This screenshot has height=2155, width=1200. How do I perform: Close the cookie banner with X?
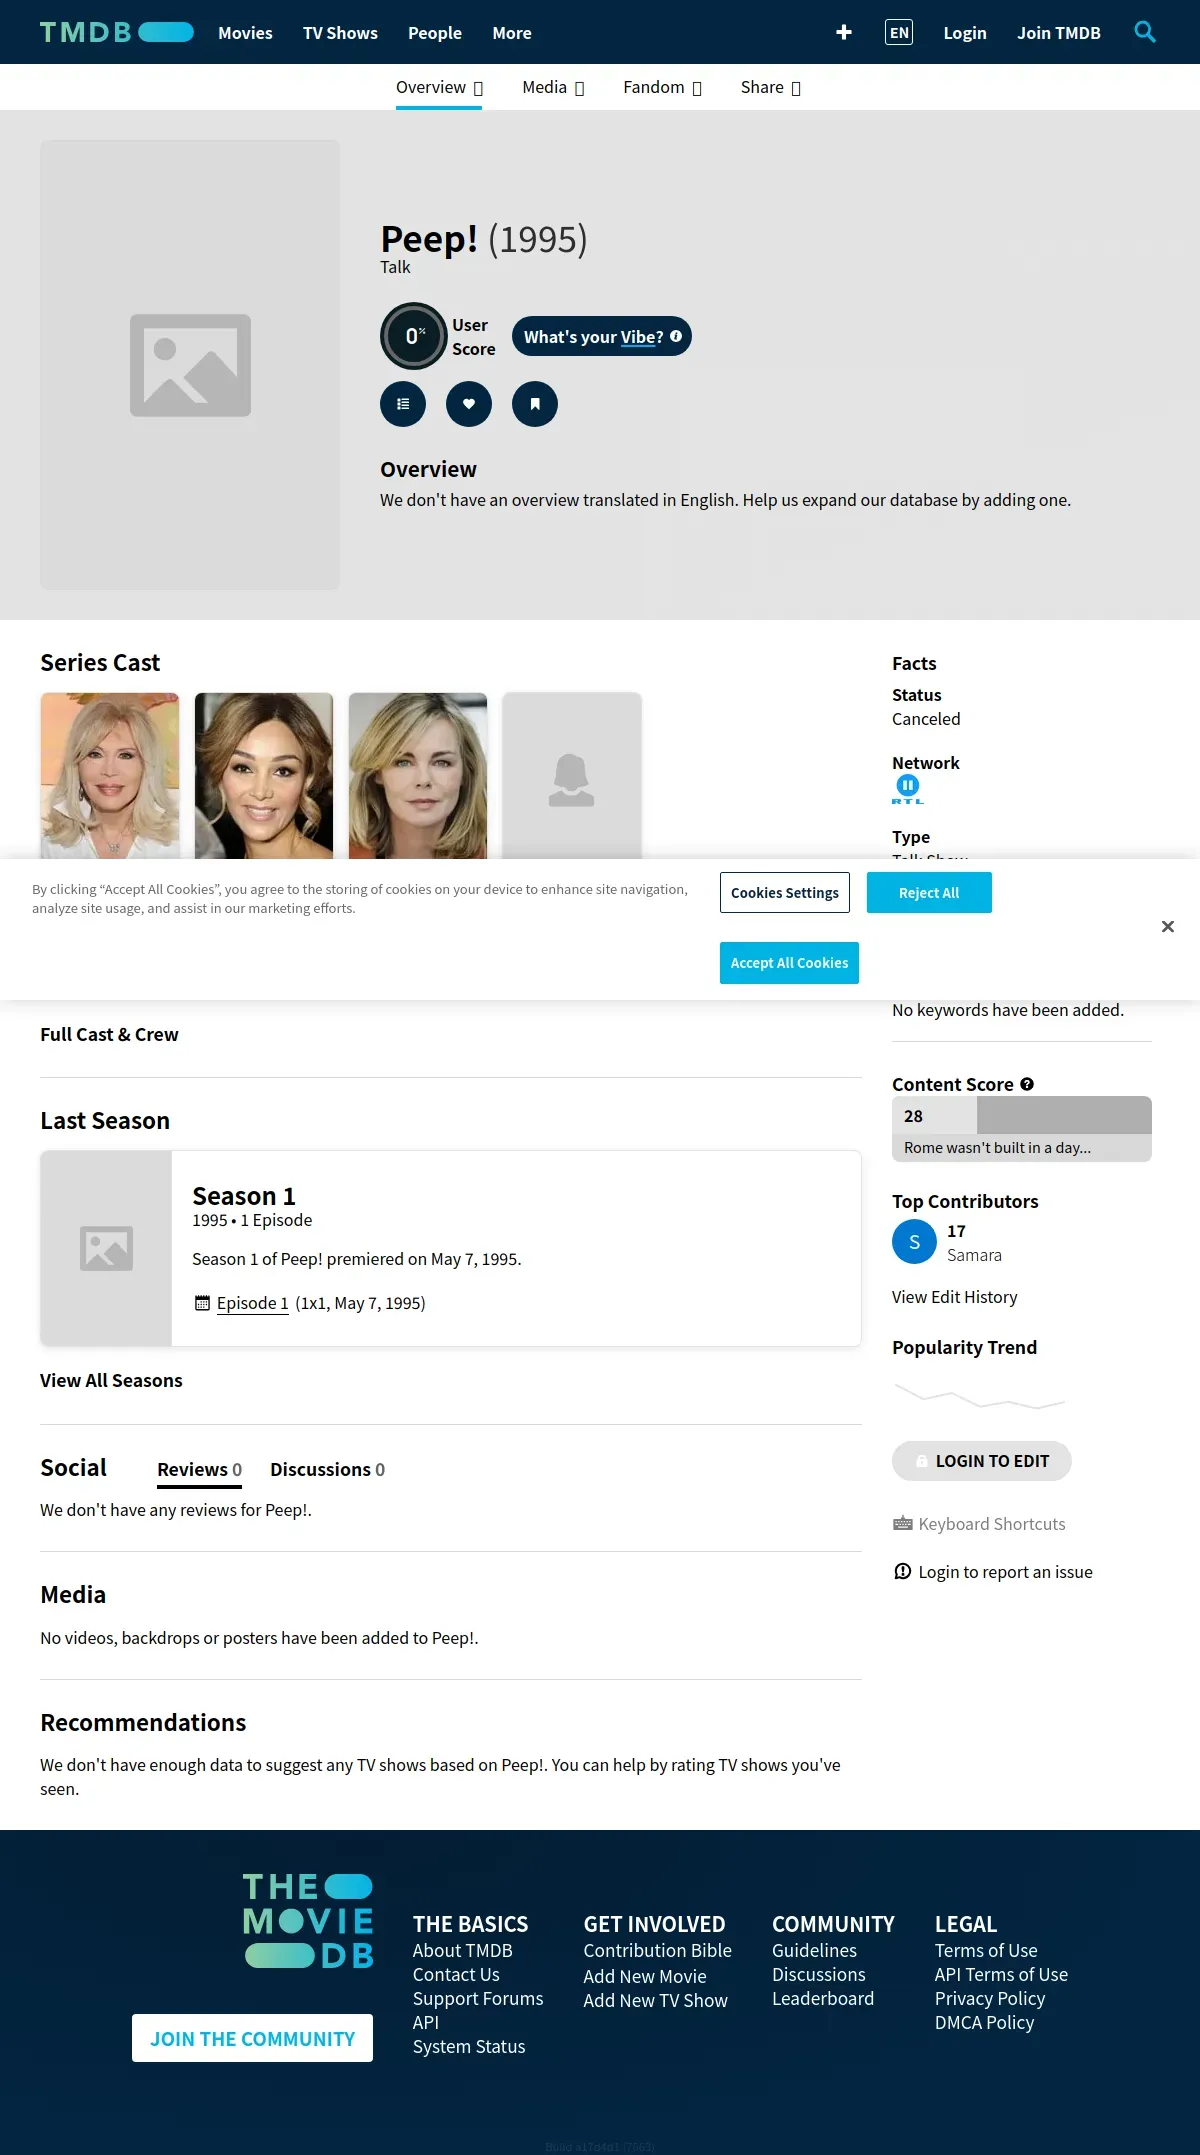[x=1168, y=927]
